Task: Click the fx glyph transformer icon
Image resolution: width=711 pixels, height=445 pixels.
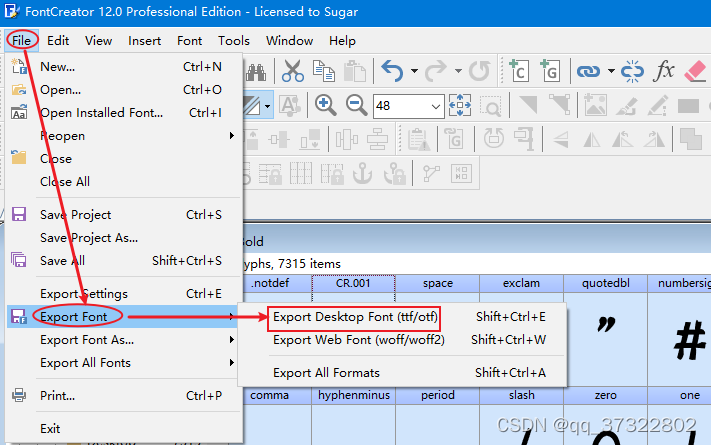Action: coord(664,71)
